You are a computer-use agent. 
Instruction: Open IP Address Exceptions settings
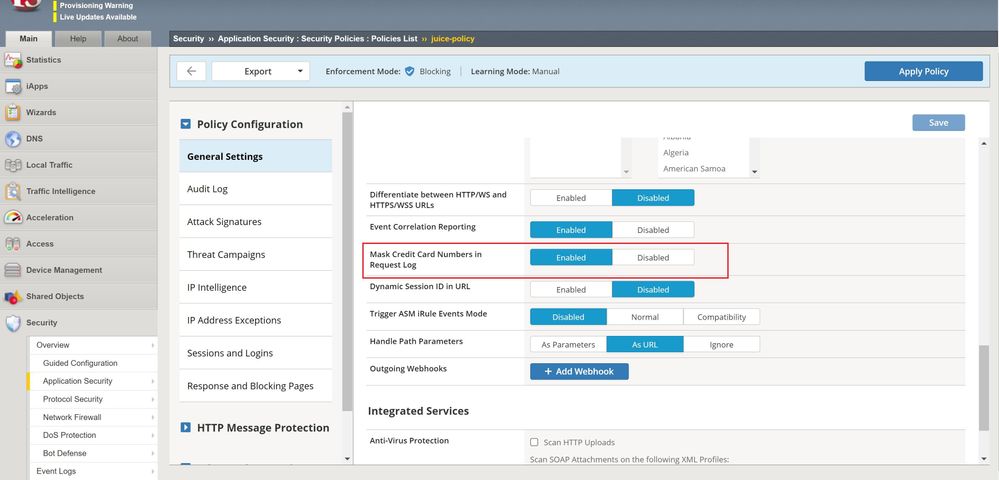click(x=255, y=321)
